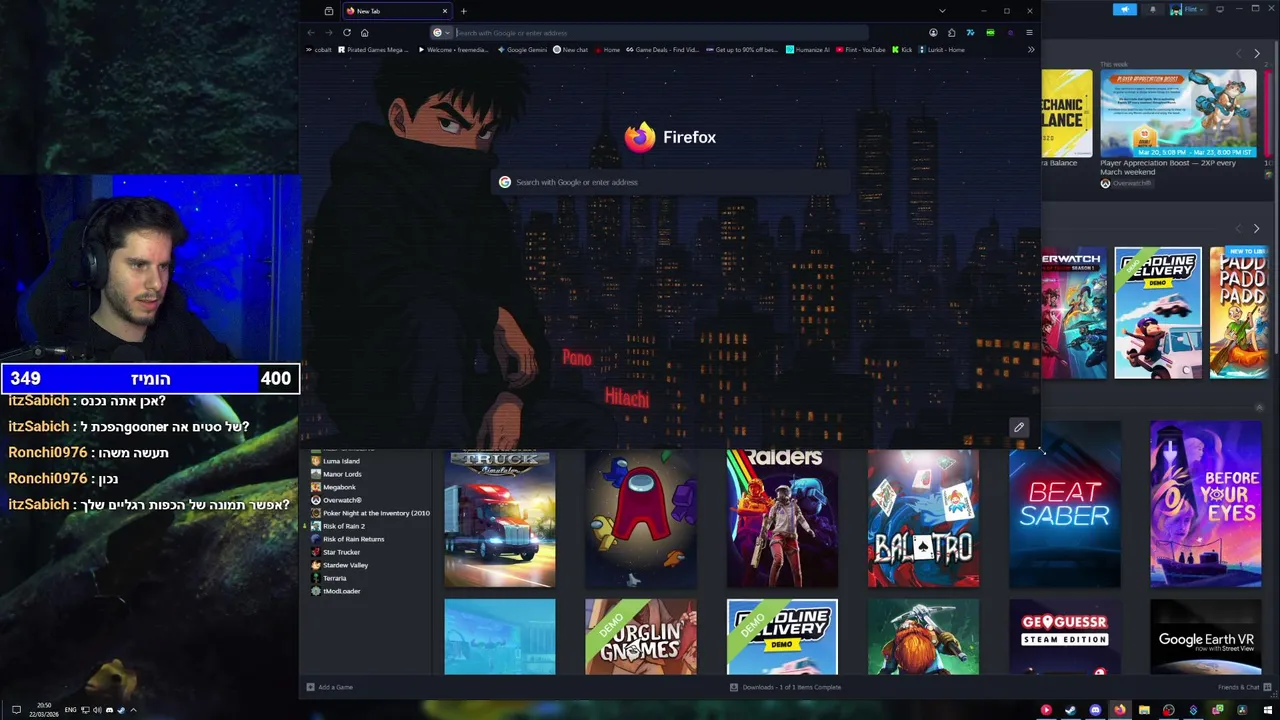Open Google search engine dropdown in address bar
The height and width of the screenshot is (720, 1280).
click(441, 32)
